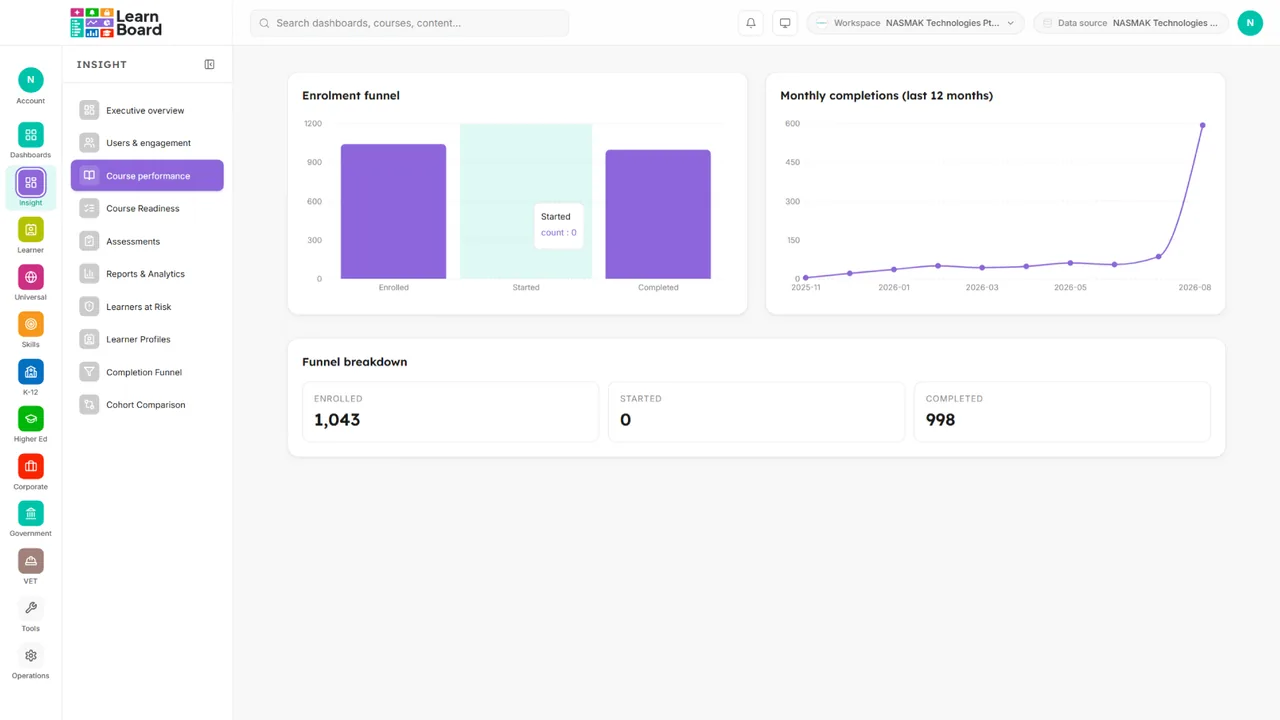
Task: Click the 2025-11 axis label
Action: pos(806,287)
